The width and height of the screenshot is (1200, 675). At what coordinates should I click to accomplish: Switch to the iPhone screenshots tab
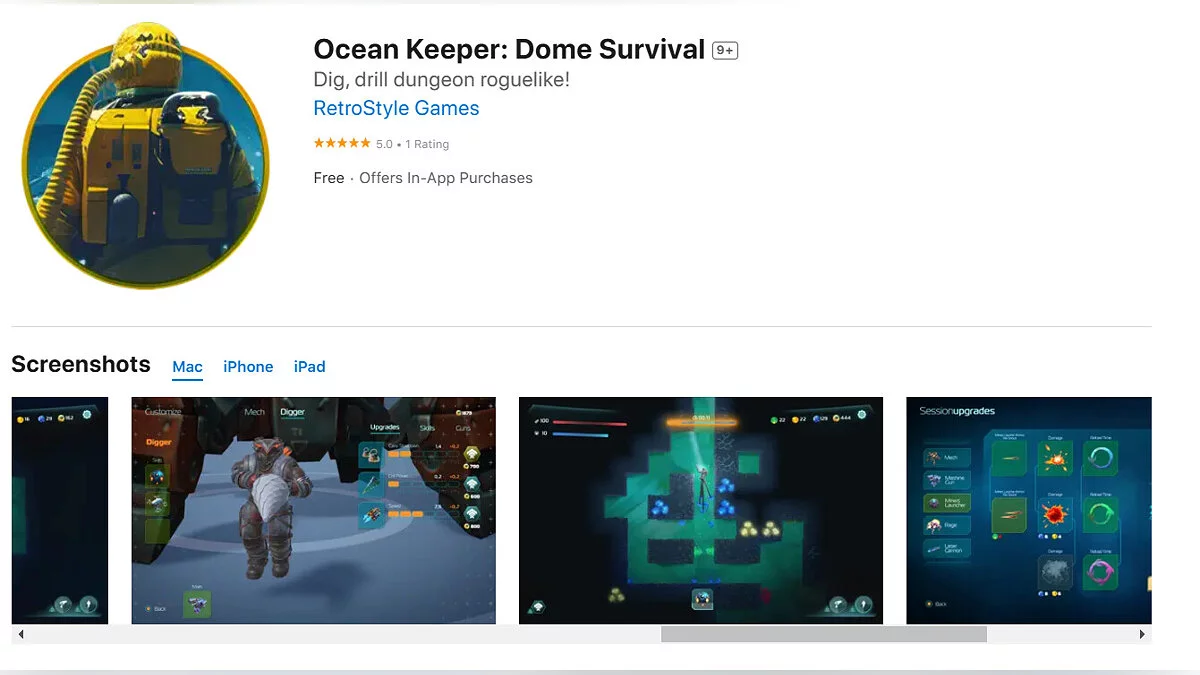pyautogui.click(x=248, y=367)
